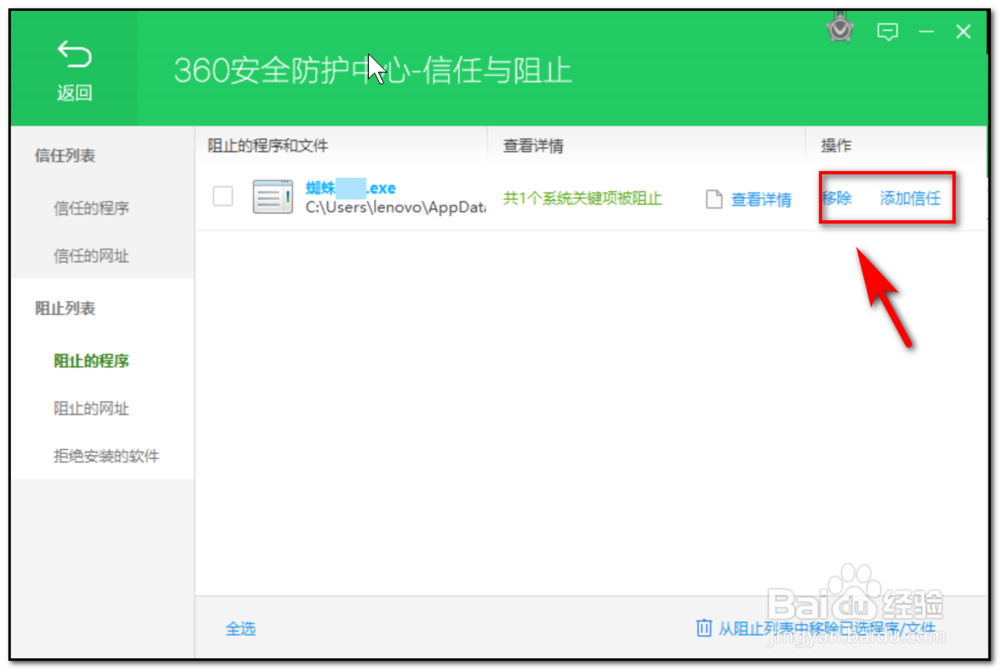
Task: Click the exe file icon in blocked row
Action: pos(272,196)
